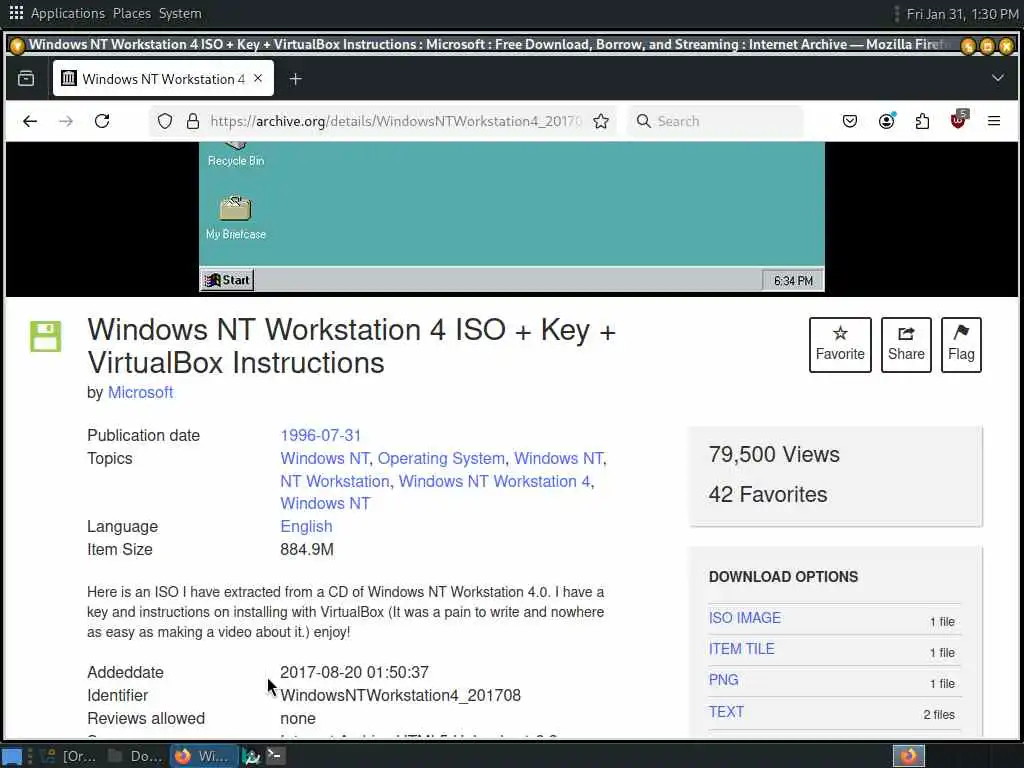
Task: Go back to the previous page
Action: click(30, 121)
